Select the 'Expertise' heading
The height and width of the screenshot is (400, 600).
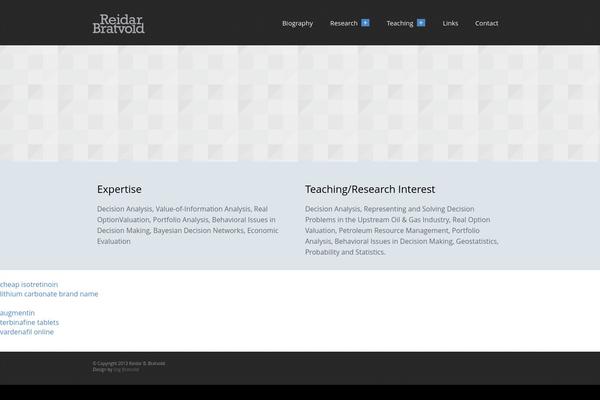pos(119,189)
